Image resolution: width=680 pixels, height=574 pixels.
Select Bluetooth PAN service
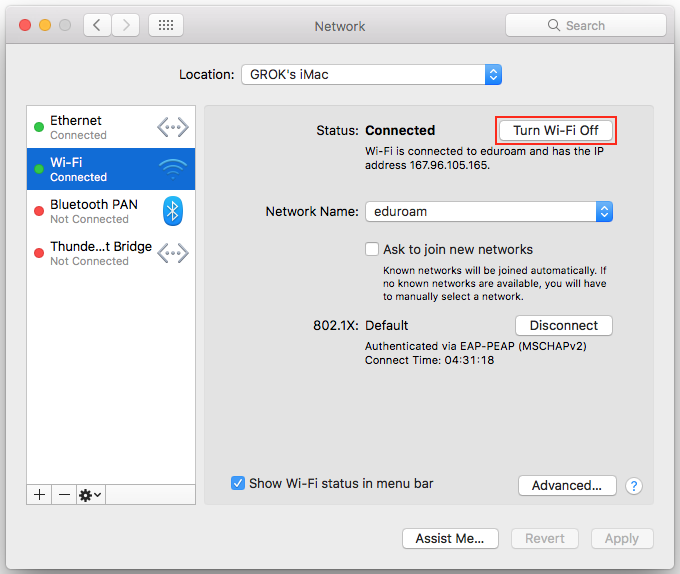pos(95,211)
